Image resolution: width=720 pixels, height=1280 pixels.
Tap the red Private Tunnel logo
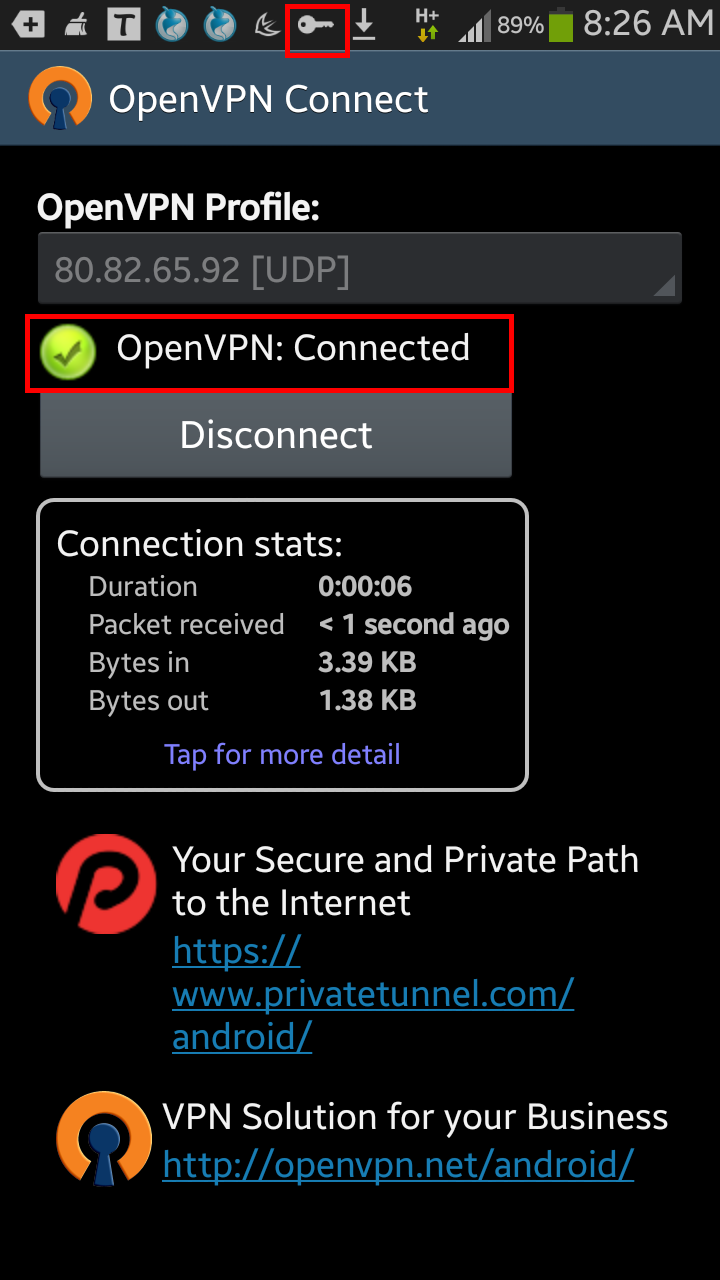[106, 884]
